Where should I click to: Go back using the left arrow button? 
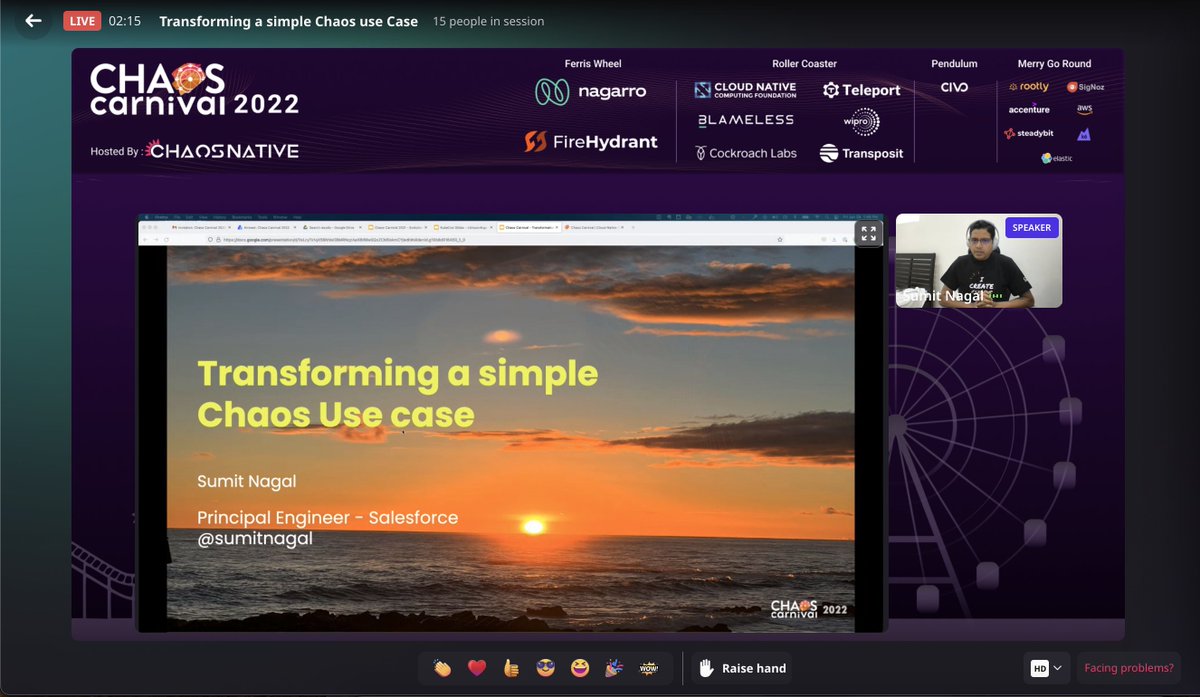point(33,21)
